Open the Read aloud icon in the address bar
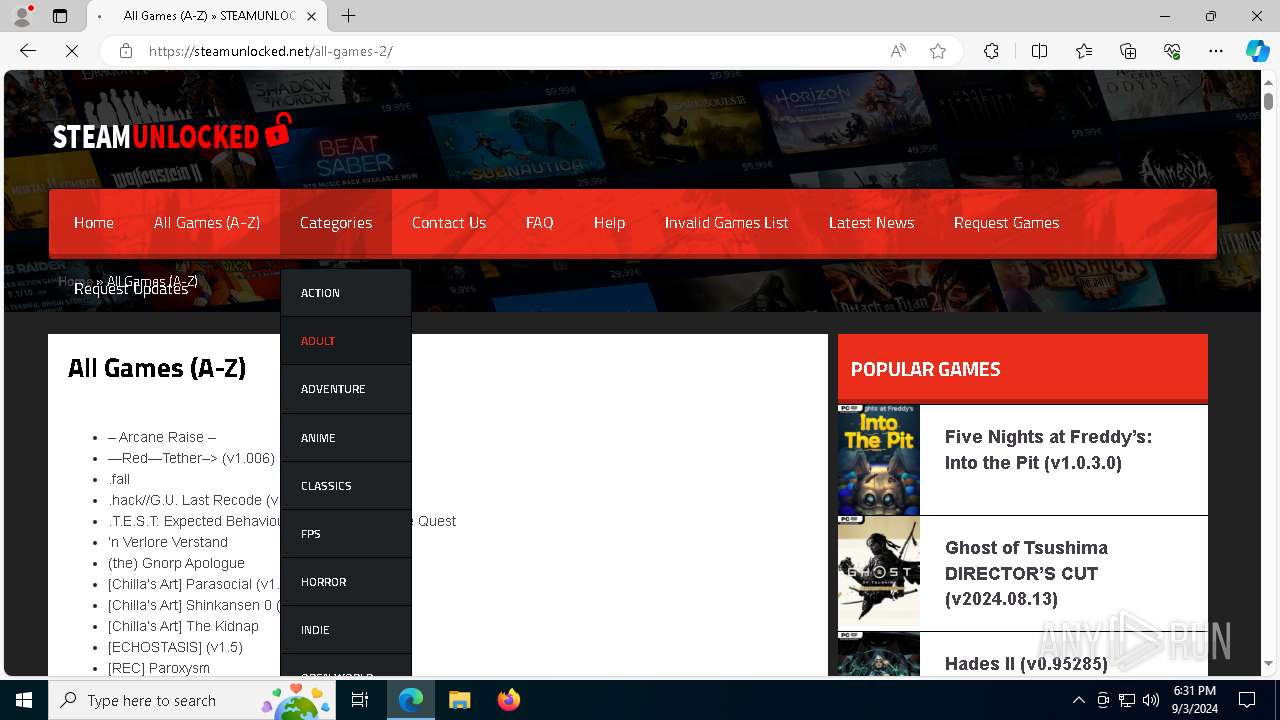Screen dimensions: 1280x720 tap(898, 51)
